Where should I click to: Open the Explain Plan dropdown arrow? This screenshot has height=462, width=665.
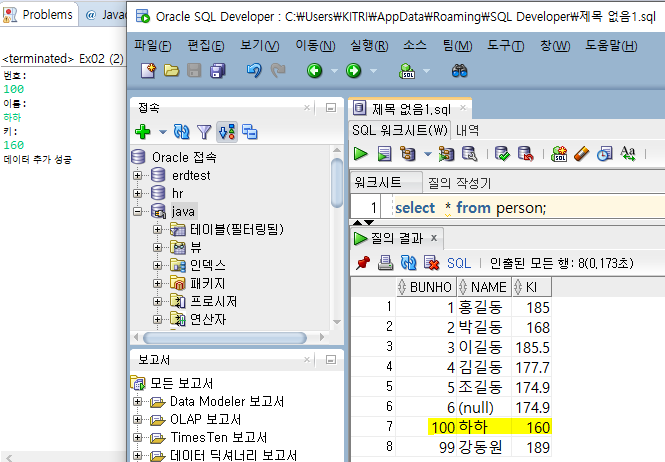point(428,154)
